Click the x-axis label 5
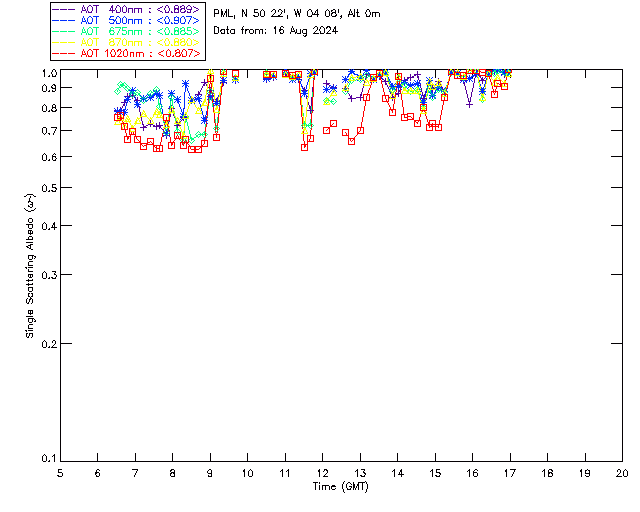This screenshot has height=512, width=640. click(60, 473)
